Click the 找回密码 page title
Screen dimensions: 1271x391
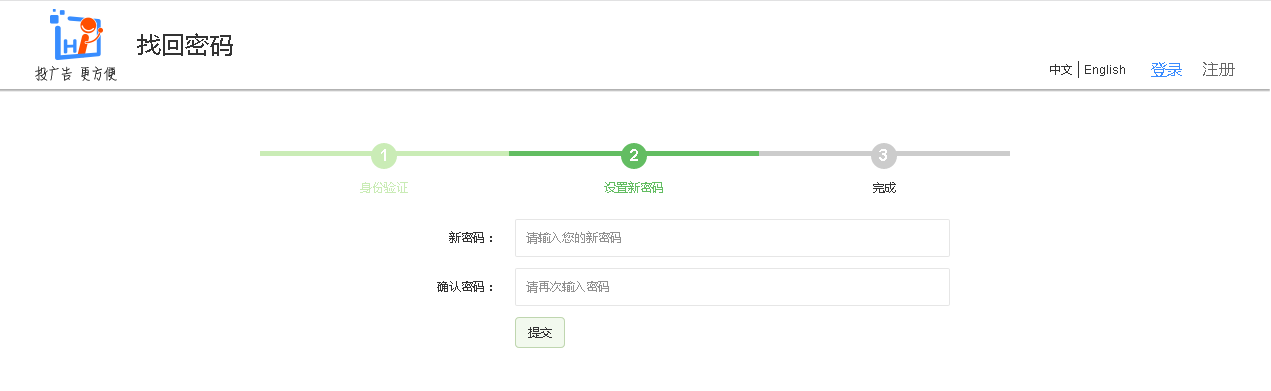pos(185,45)
